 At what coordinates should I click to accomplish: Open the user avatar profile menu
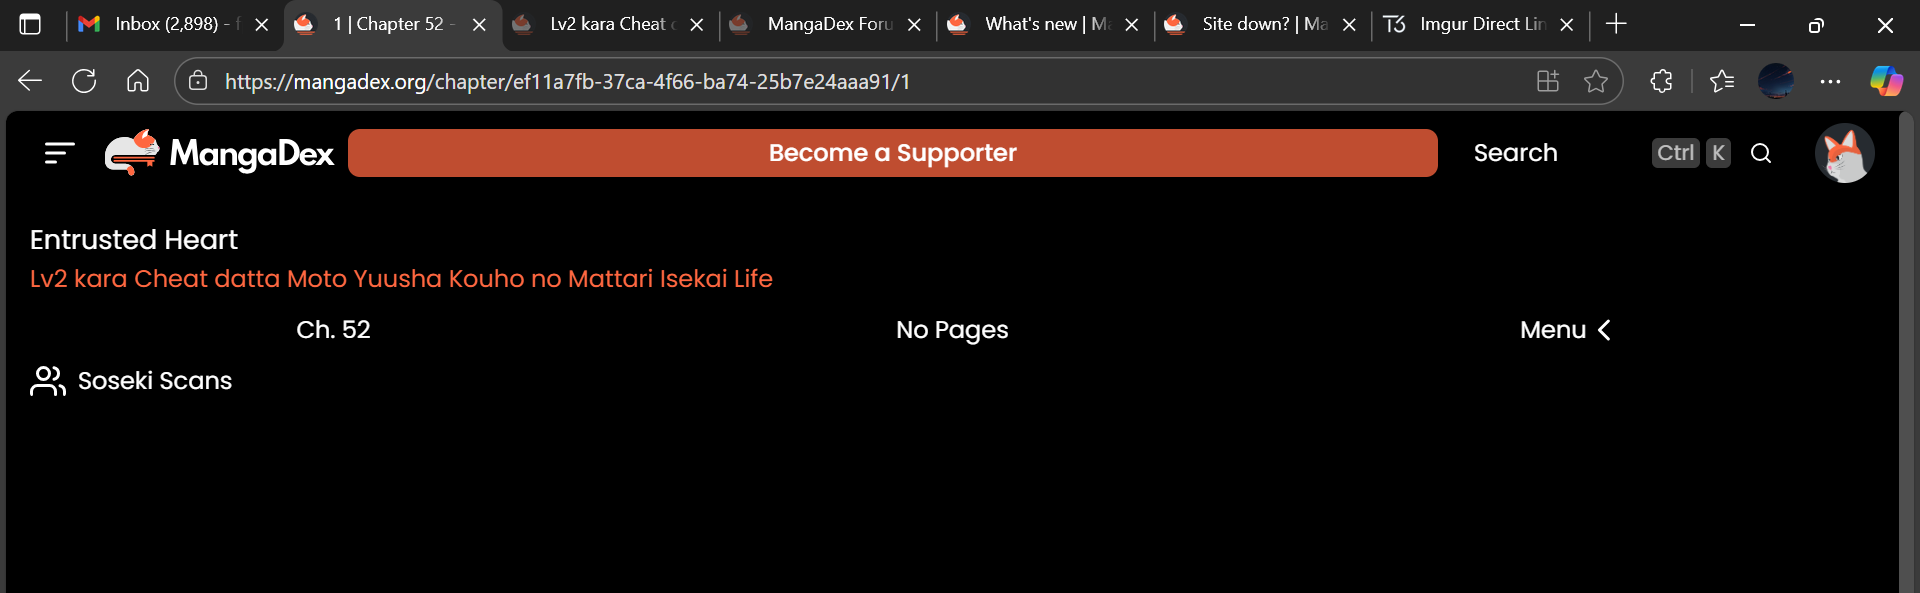click(x=1844, y=153)
